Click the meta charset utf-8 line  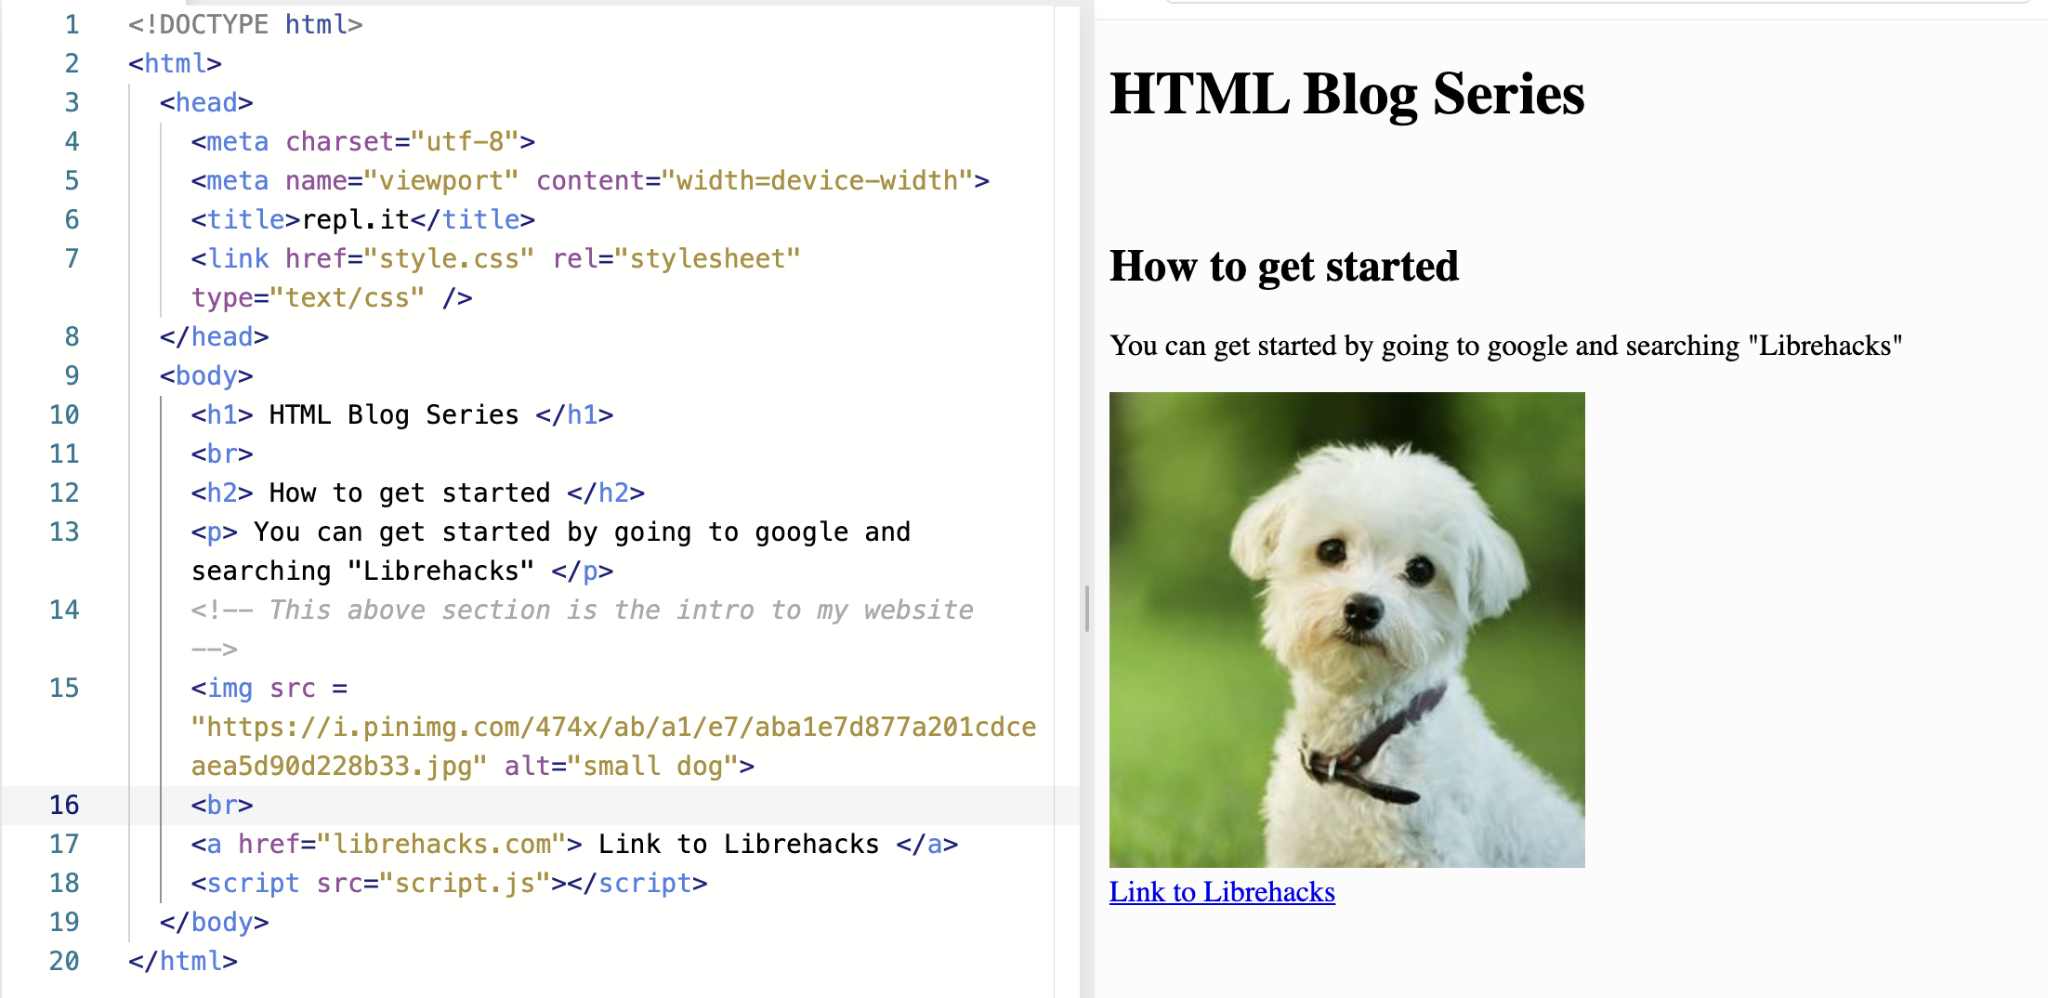coord(363,141)
